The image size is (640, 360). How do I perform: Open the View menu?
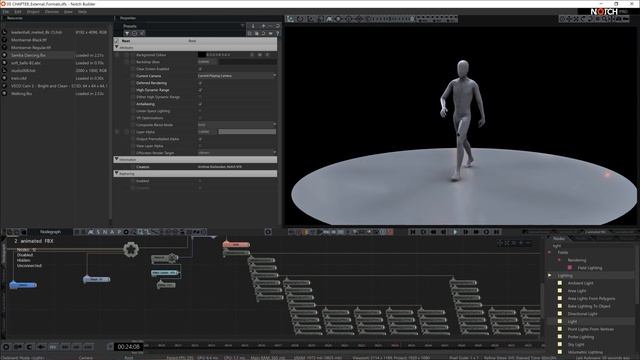68,12
